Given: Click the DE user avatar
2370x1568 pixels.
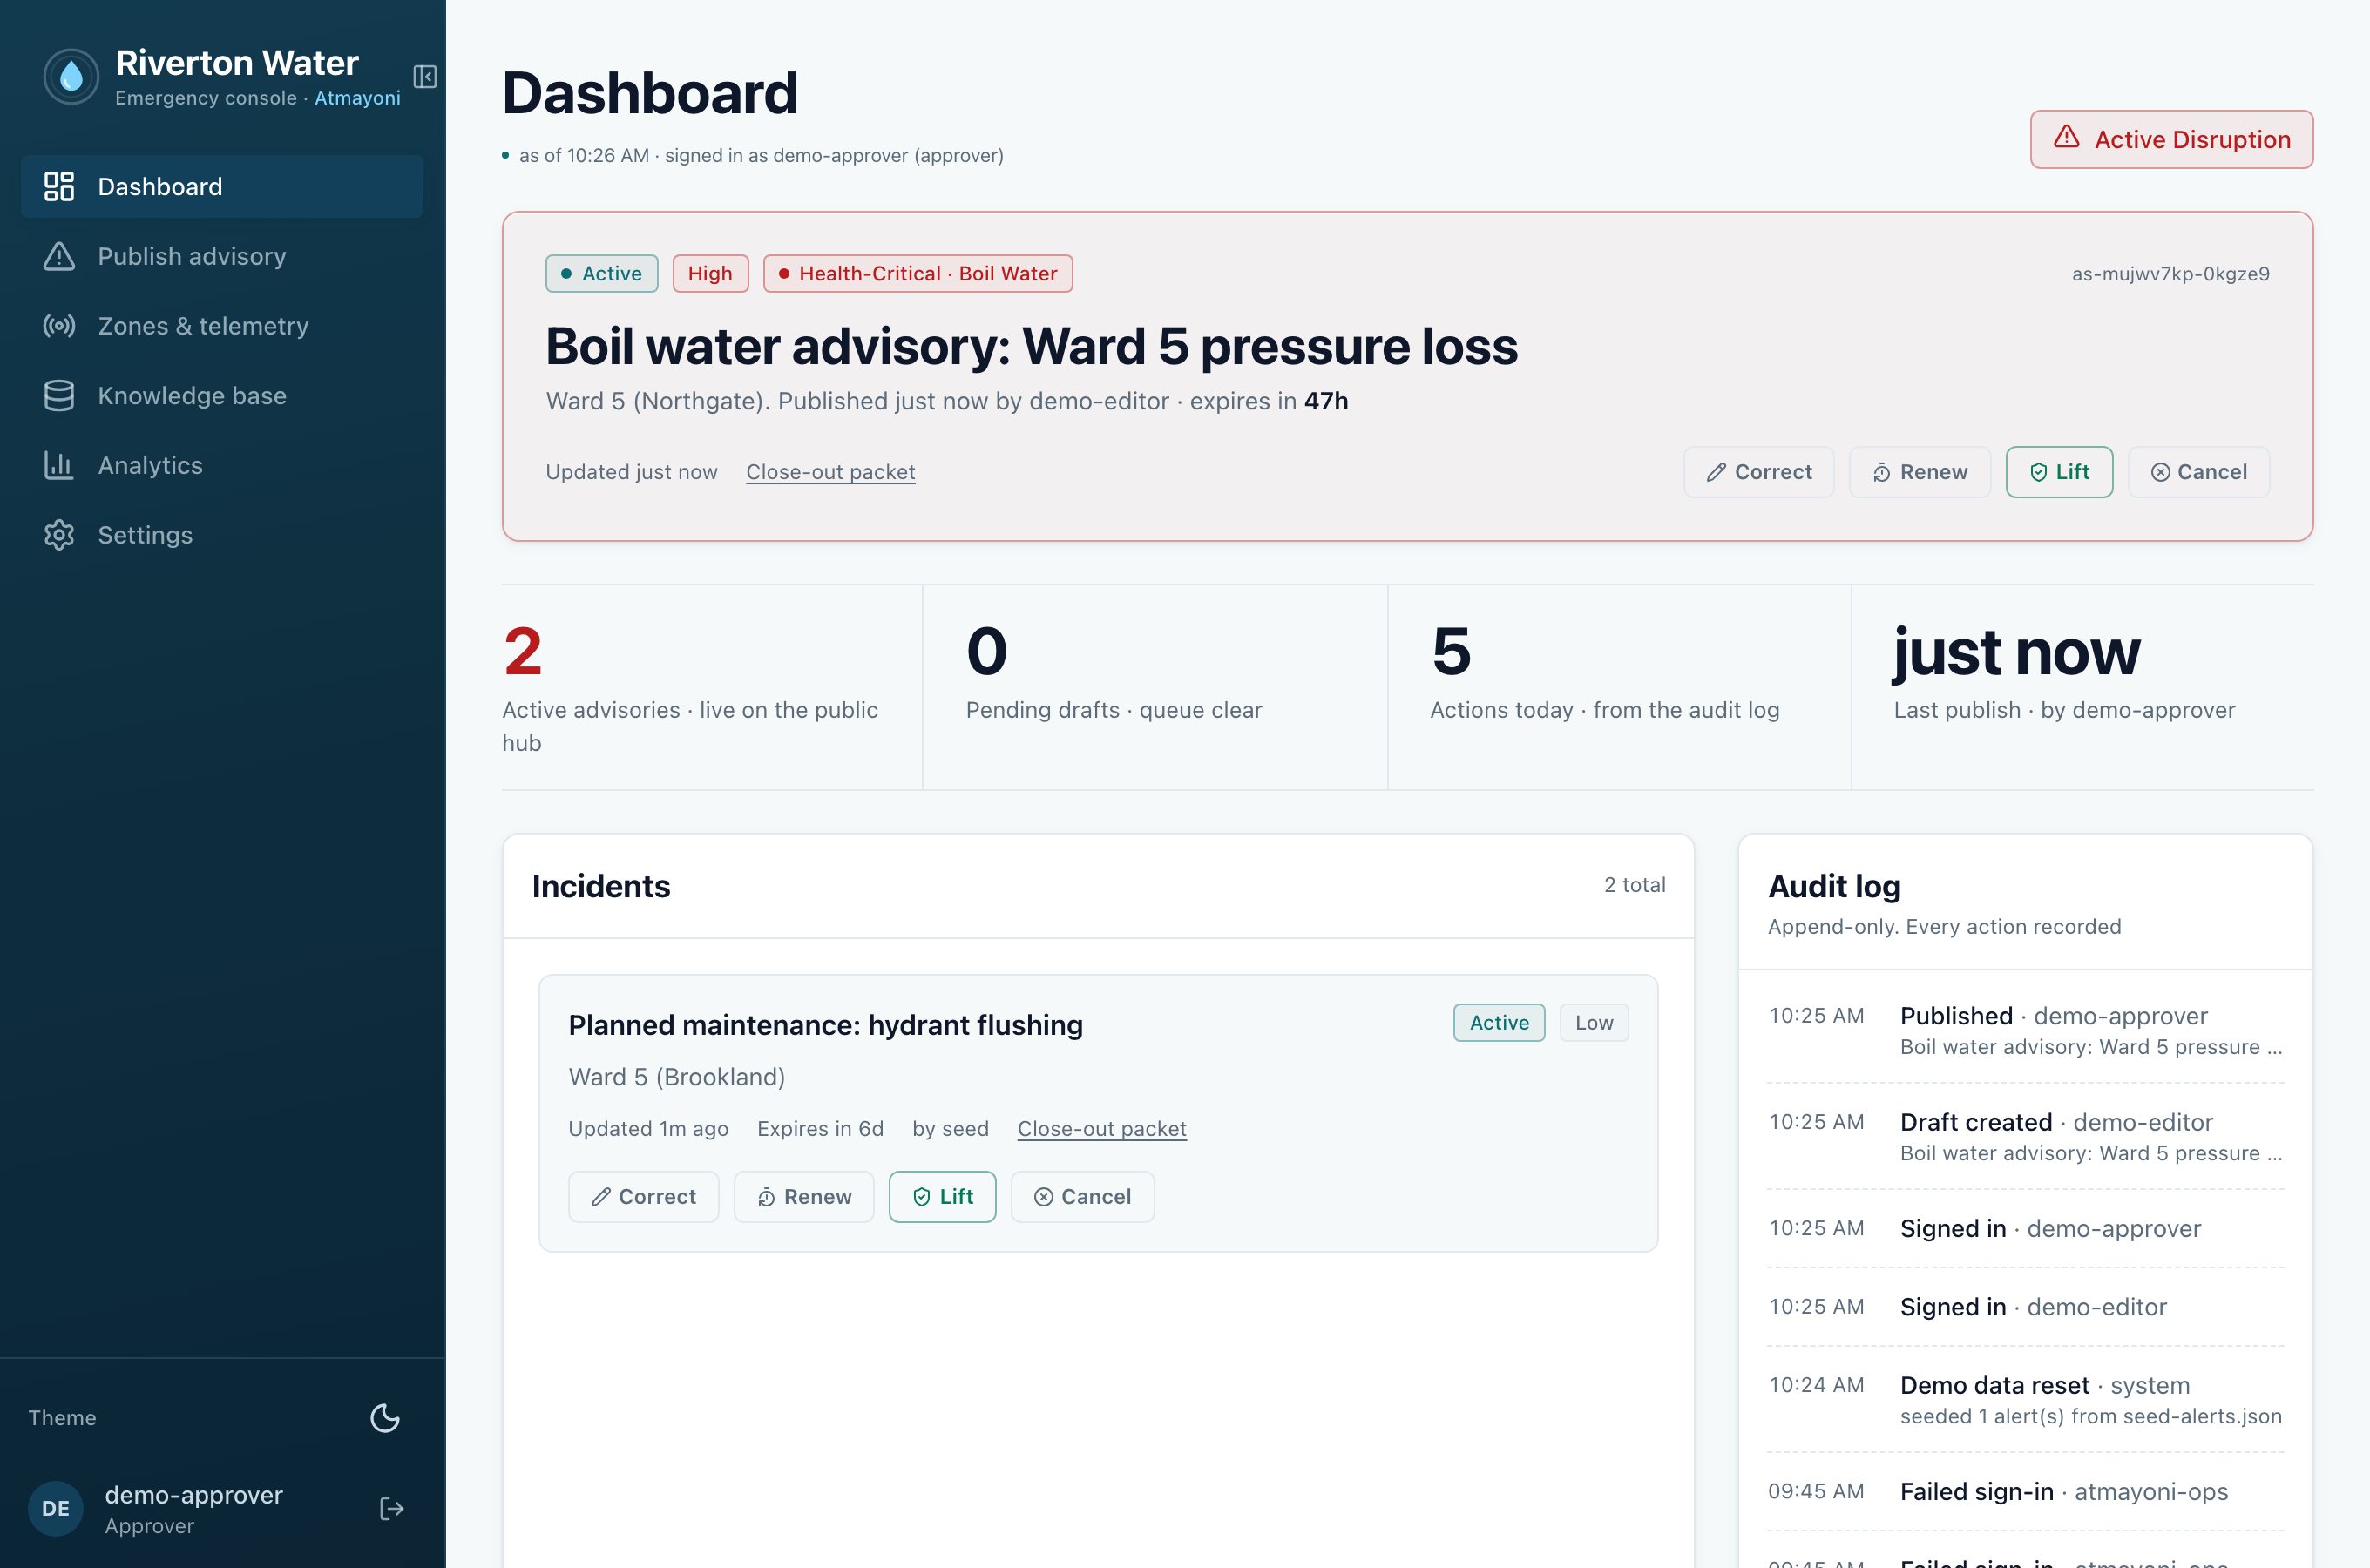Looking at the screenshot, I should tap(56, 1508).
